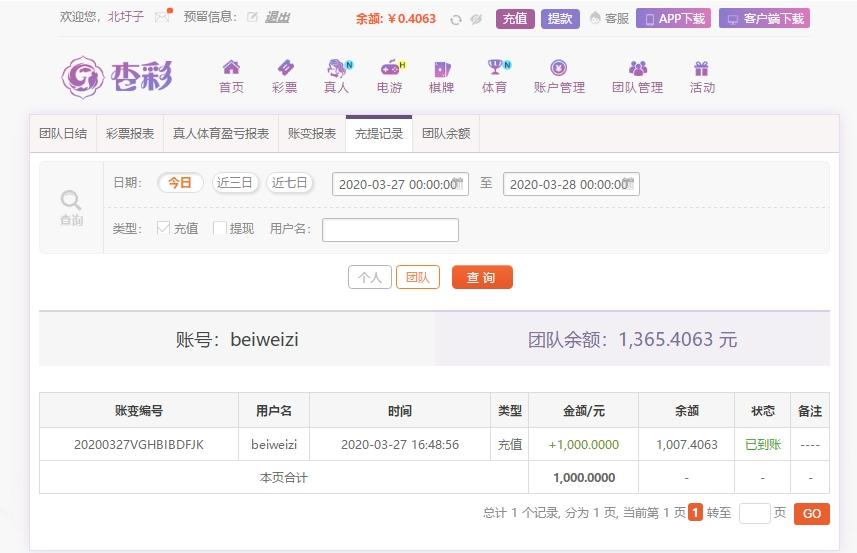This screenshot has width=857, height=553.
Task: Click the start date field 2020-03-27
Action: 400,184
